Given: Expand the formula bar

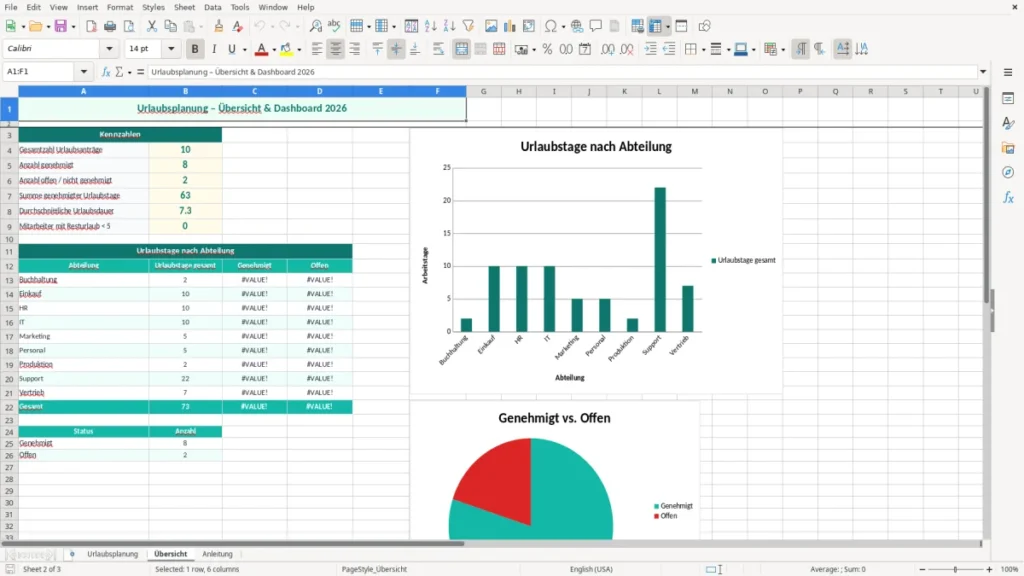Looking at the screenshot, I should tap(983, 72).
